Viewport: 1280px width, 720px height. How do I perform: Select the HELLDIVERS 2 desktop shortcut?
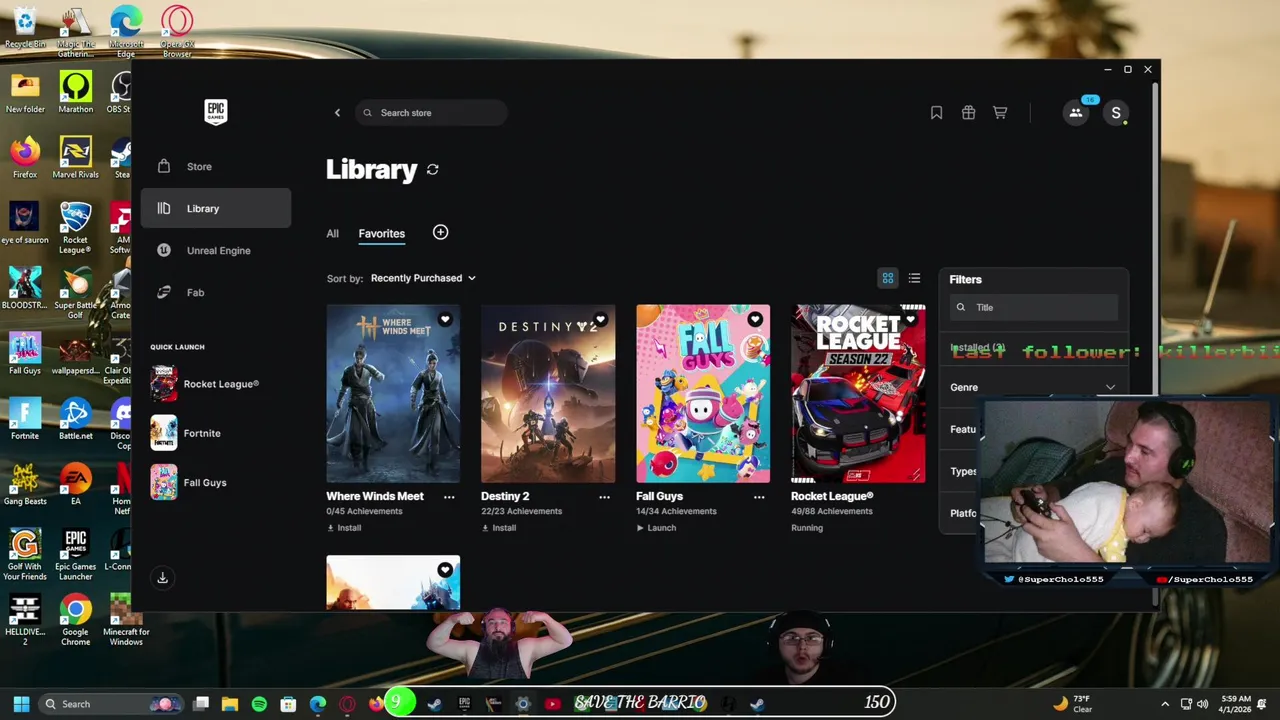coord(25,620)
